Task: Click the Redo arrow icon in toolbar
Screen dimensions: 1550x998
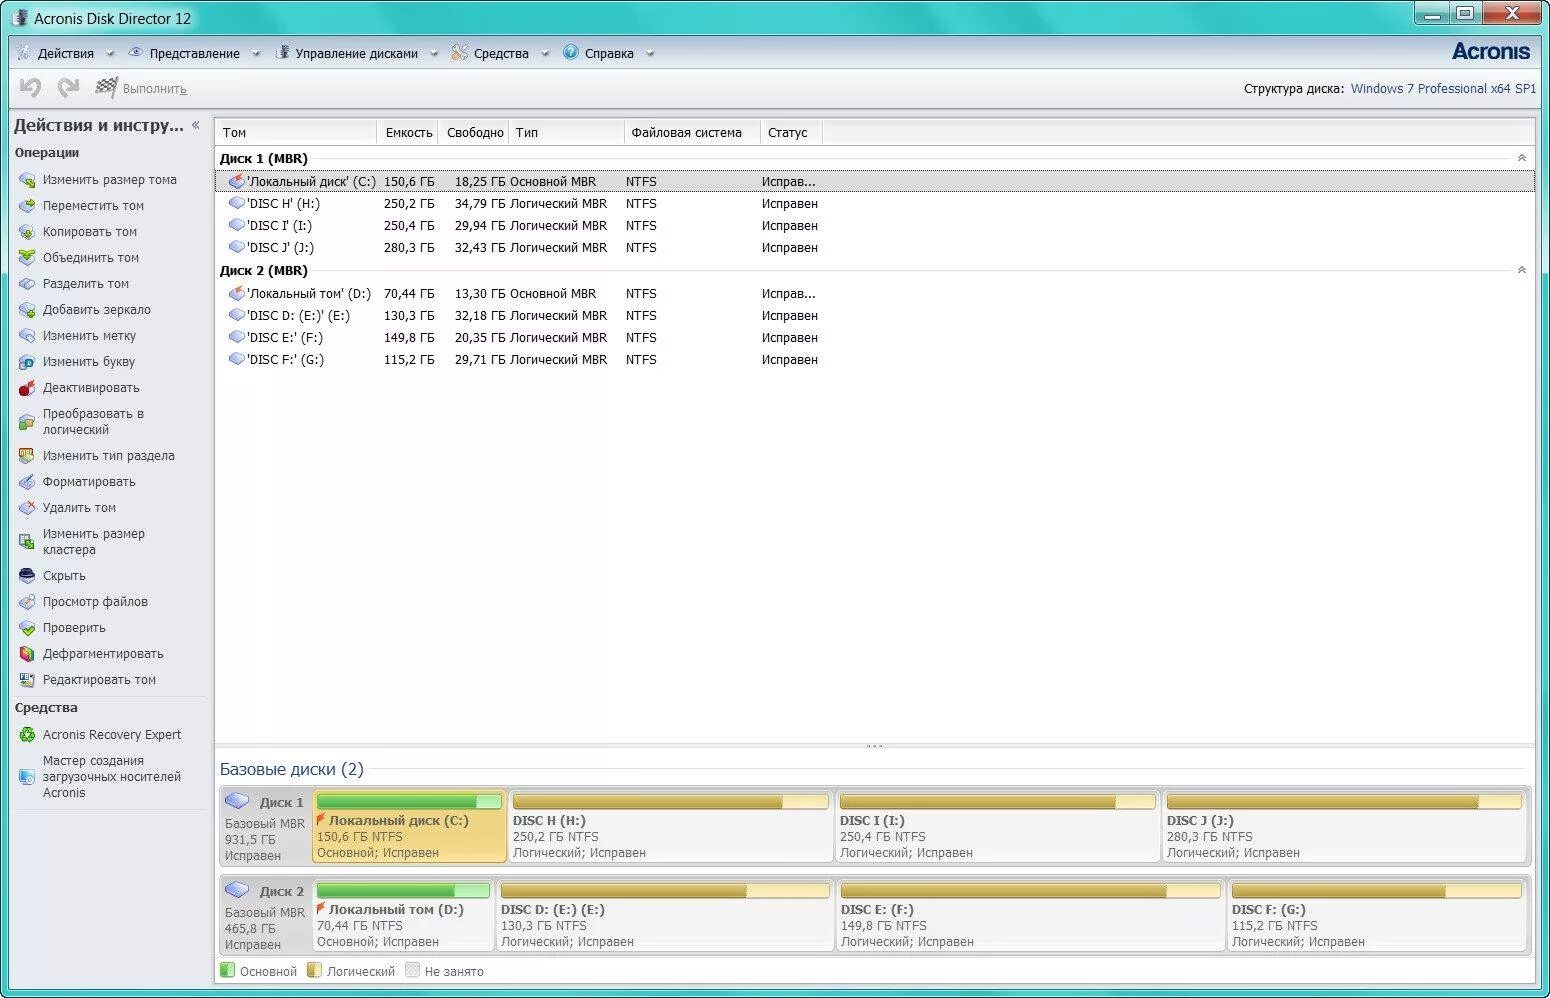Action: pyautogui.click(x=68, y=88)
